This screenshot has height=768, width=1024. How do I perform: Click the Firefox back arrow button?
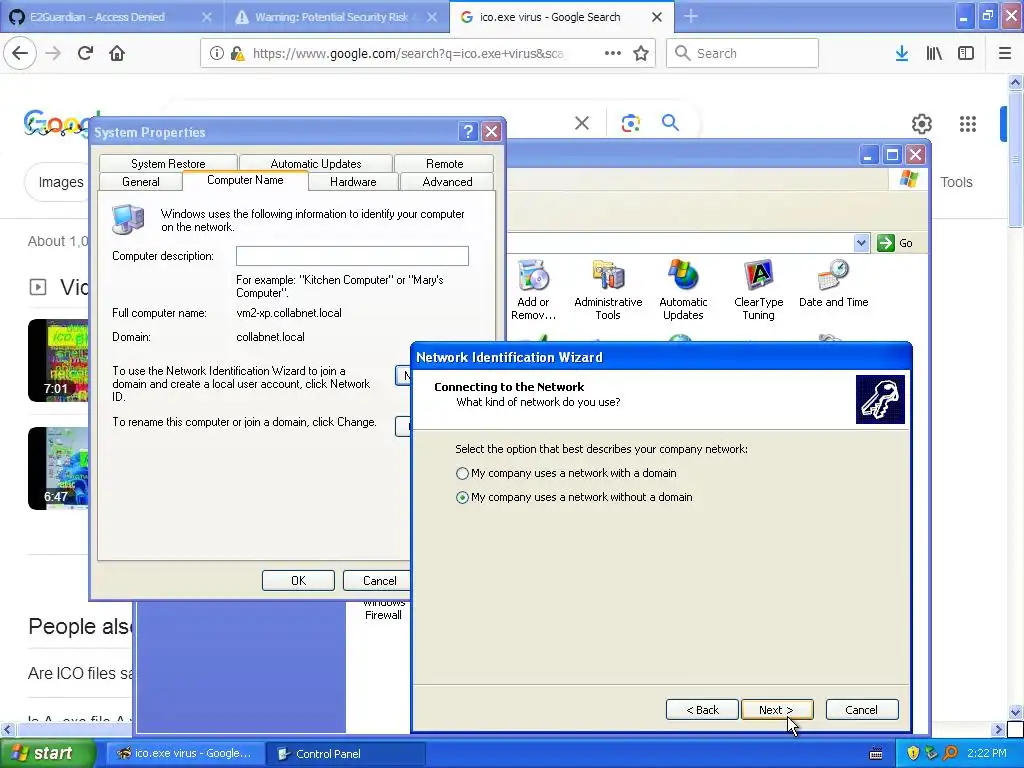pyautogui.click(x=20, y=53)
